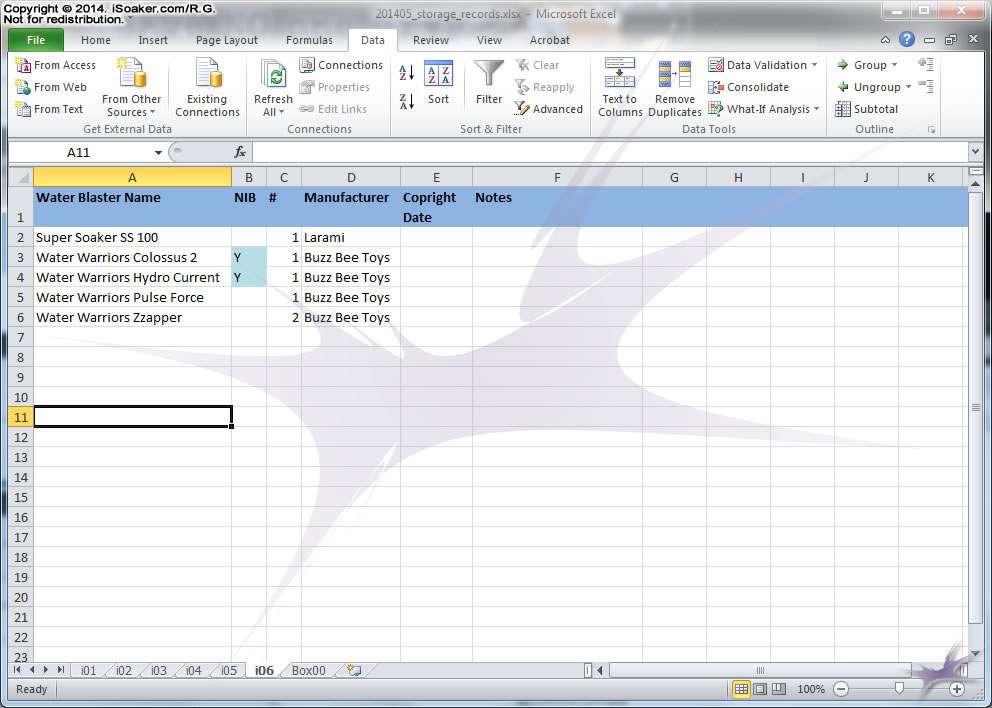
Task: Open Data Validation dropdown arrow
Action: pyautogui.click(x=814, y=65)
